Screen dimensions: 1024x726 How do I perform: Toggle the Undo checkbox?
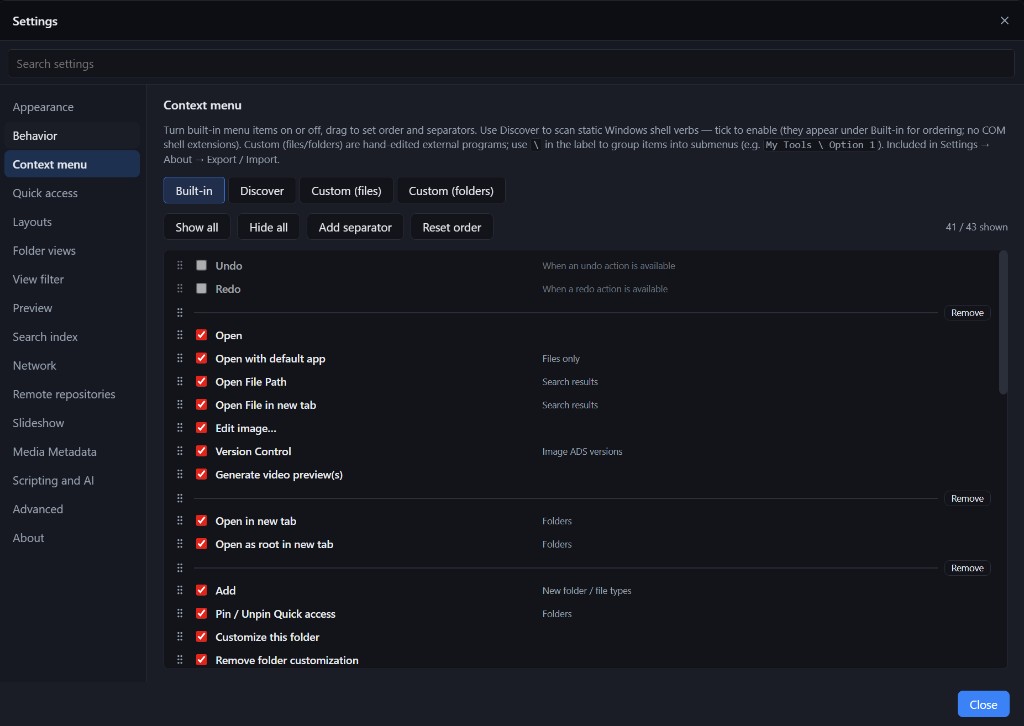(x=201, y=265)
